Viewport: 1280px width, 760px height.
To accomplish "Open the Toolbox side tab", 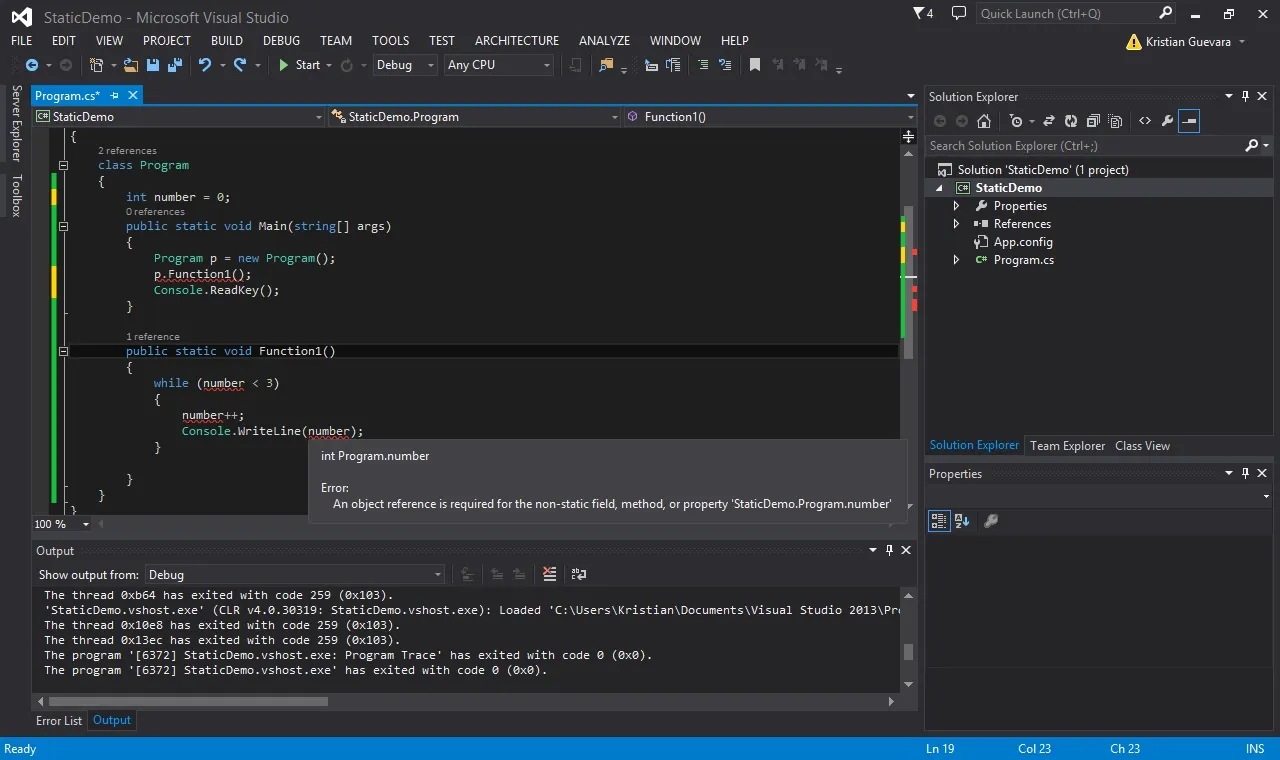I will click(16, 195).
